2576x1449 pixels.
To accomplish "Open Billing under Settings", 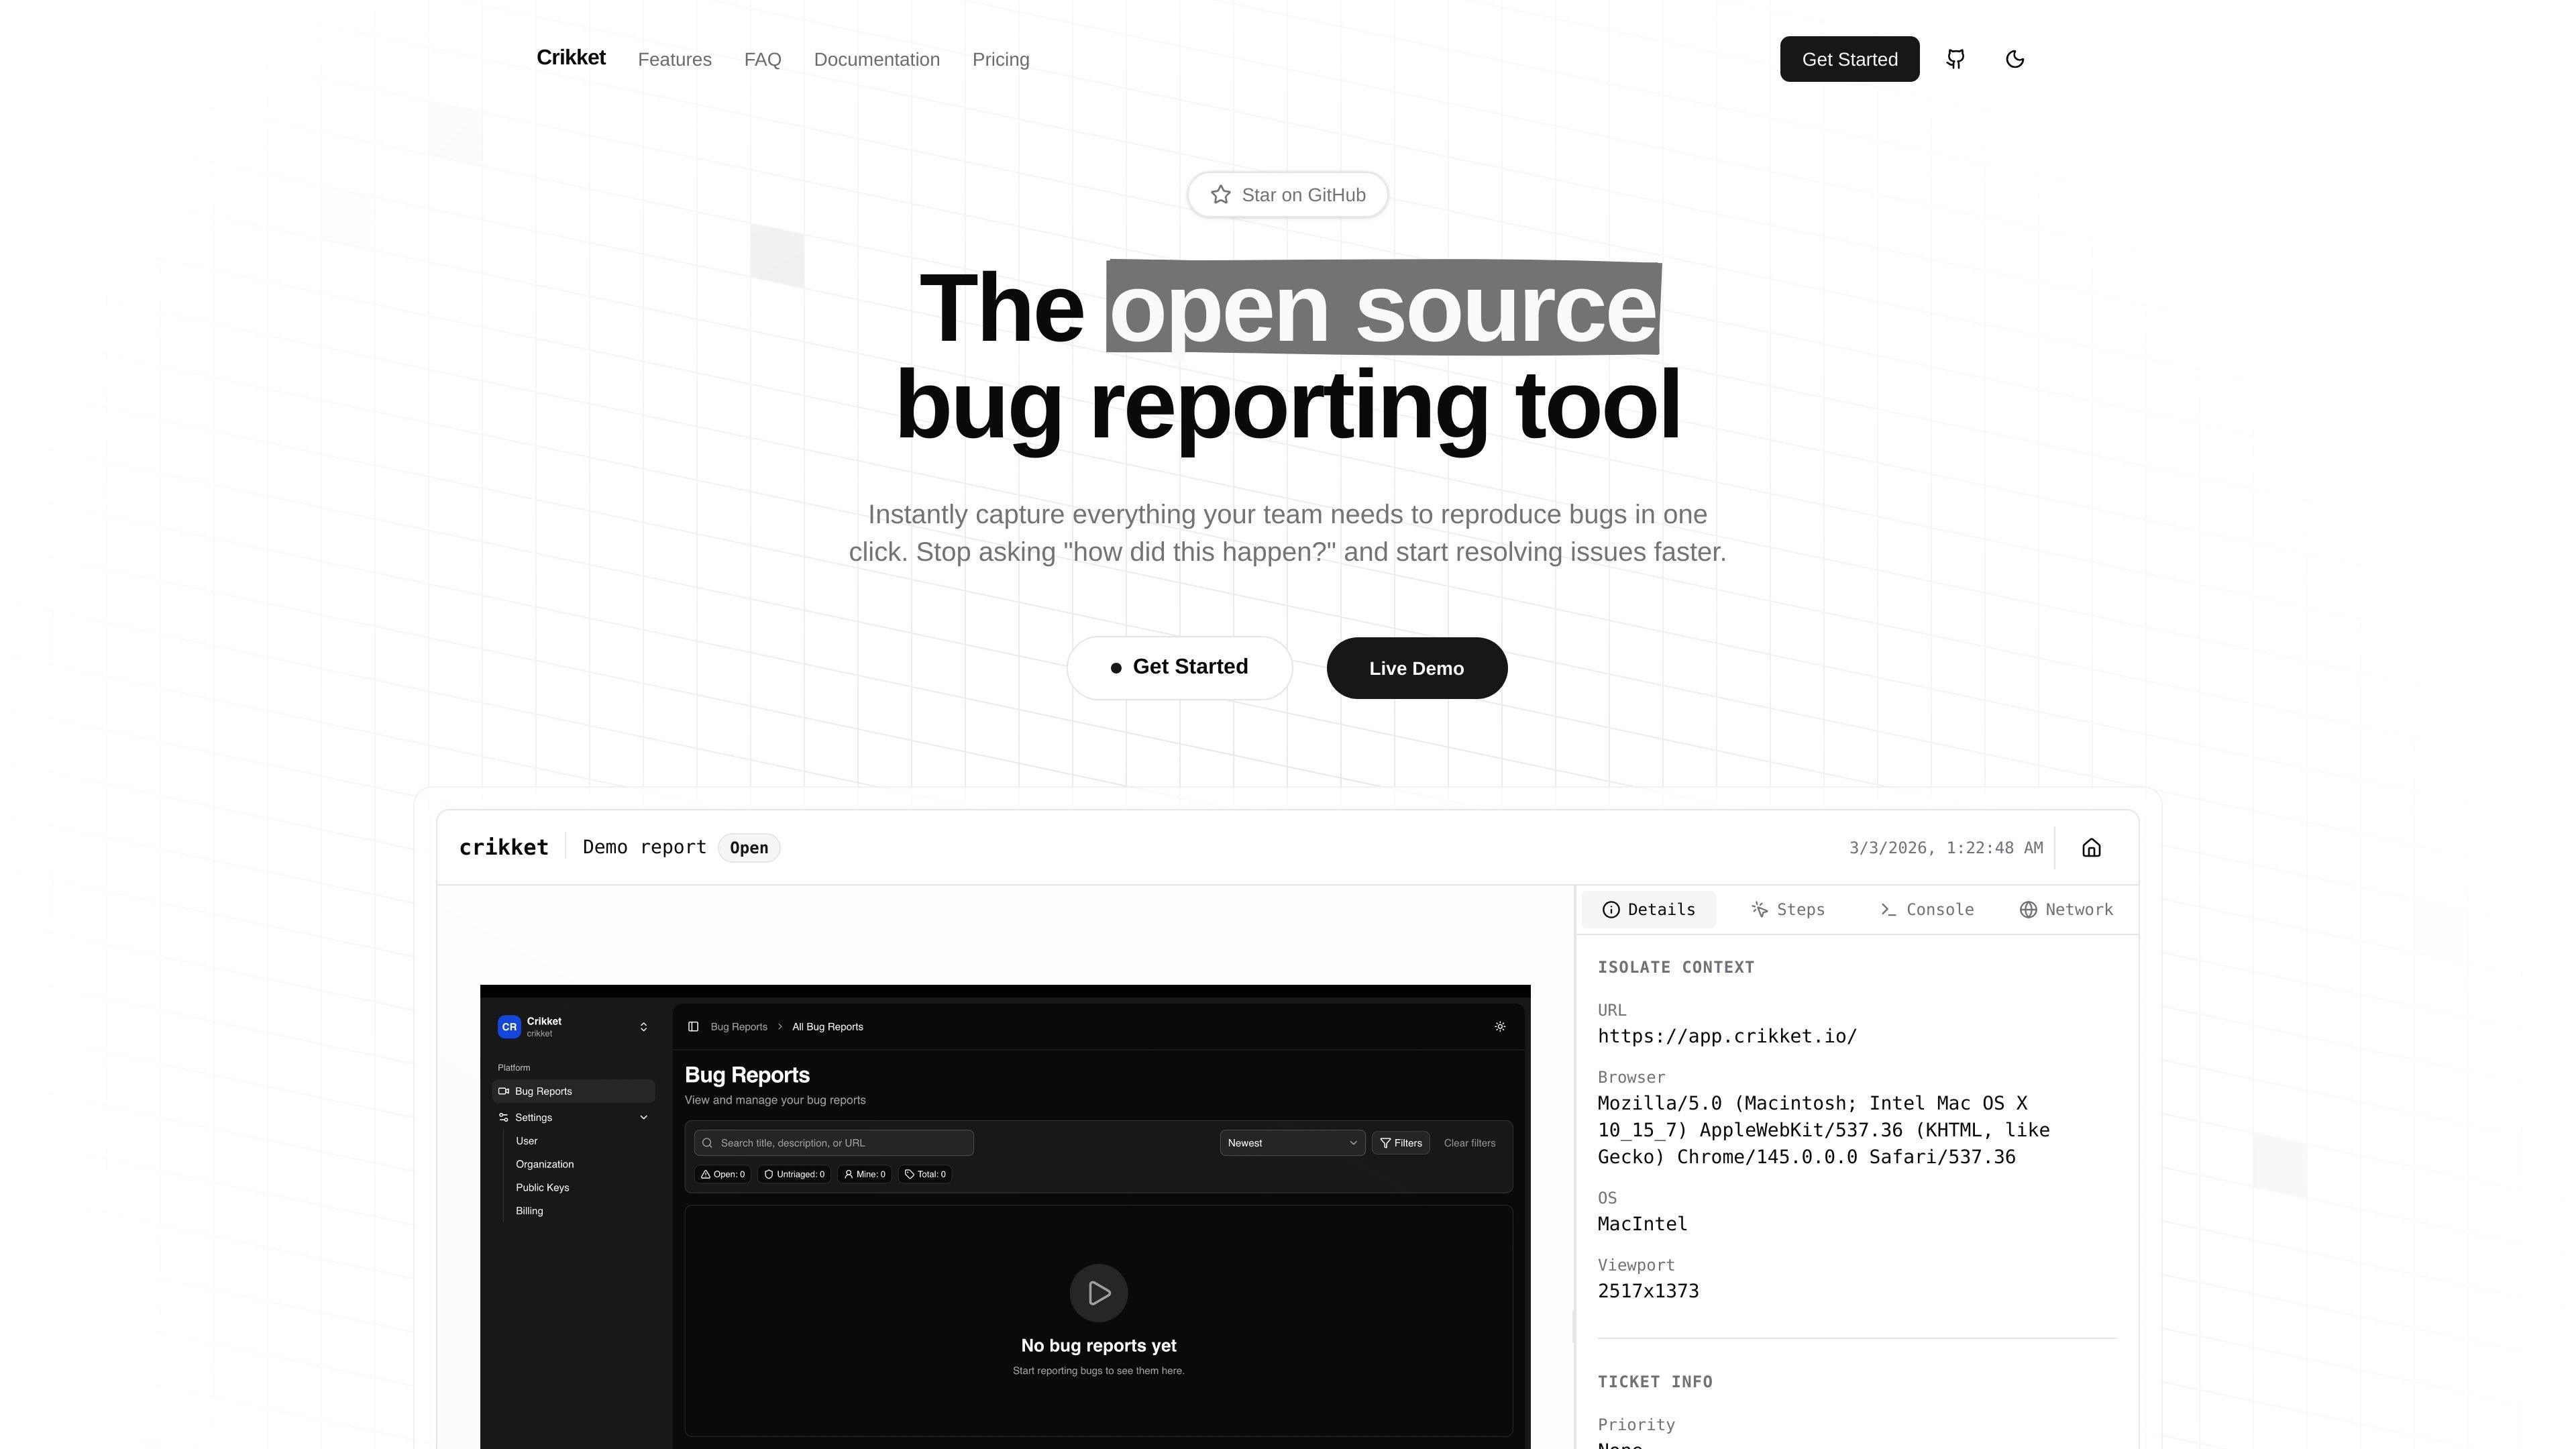I will click(529, 1211).
